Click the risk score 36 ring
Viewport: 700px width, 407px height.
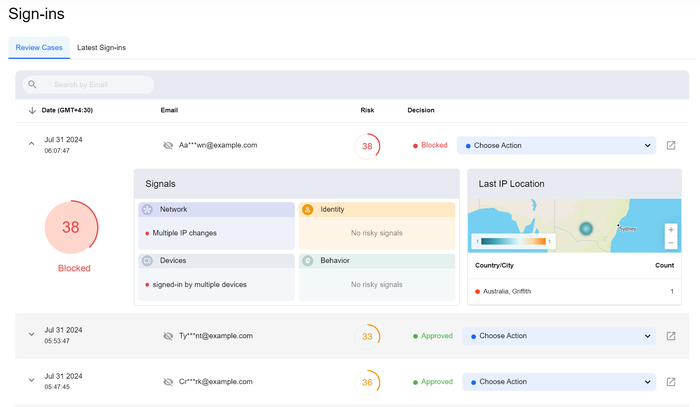click(x=367, y=382)
